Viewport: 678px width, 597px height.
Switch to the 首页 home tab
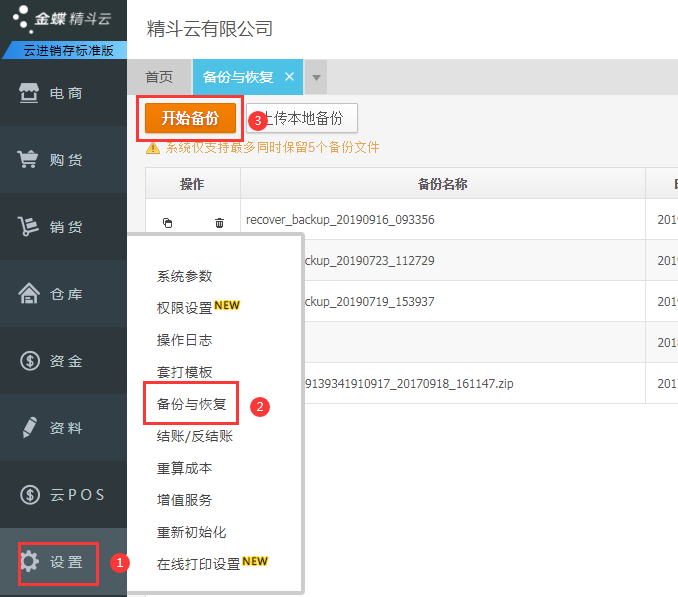(x=159, y=77)
